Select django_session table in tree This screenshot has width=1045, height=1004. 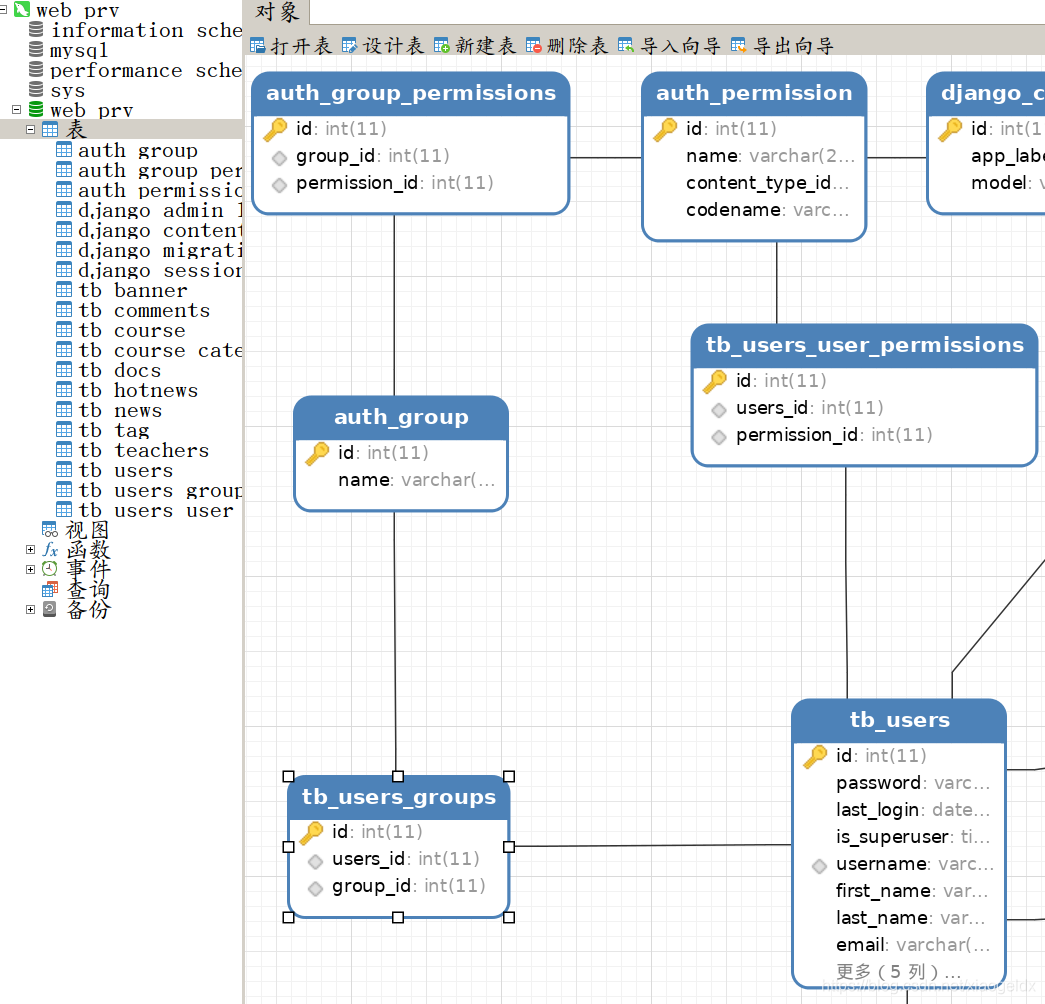point(159,270)
